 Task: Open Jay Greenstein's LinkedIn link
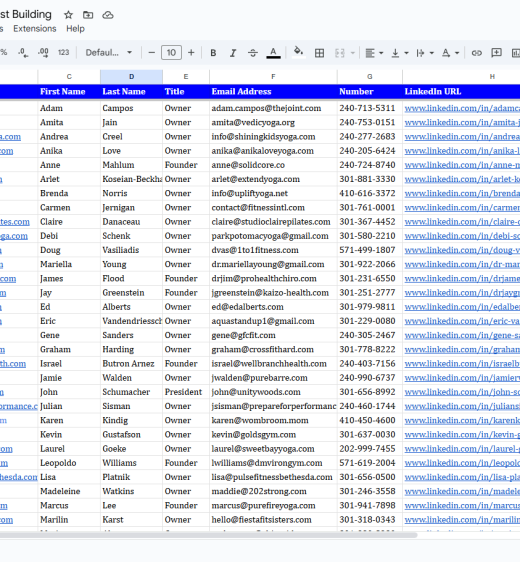pos(462,293)
